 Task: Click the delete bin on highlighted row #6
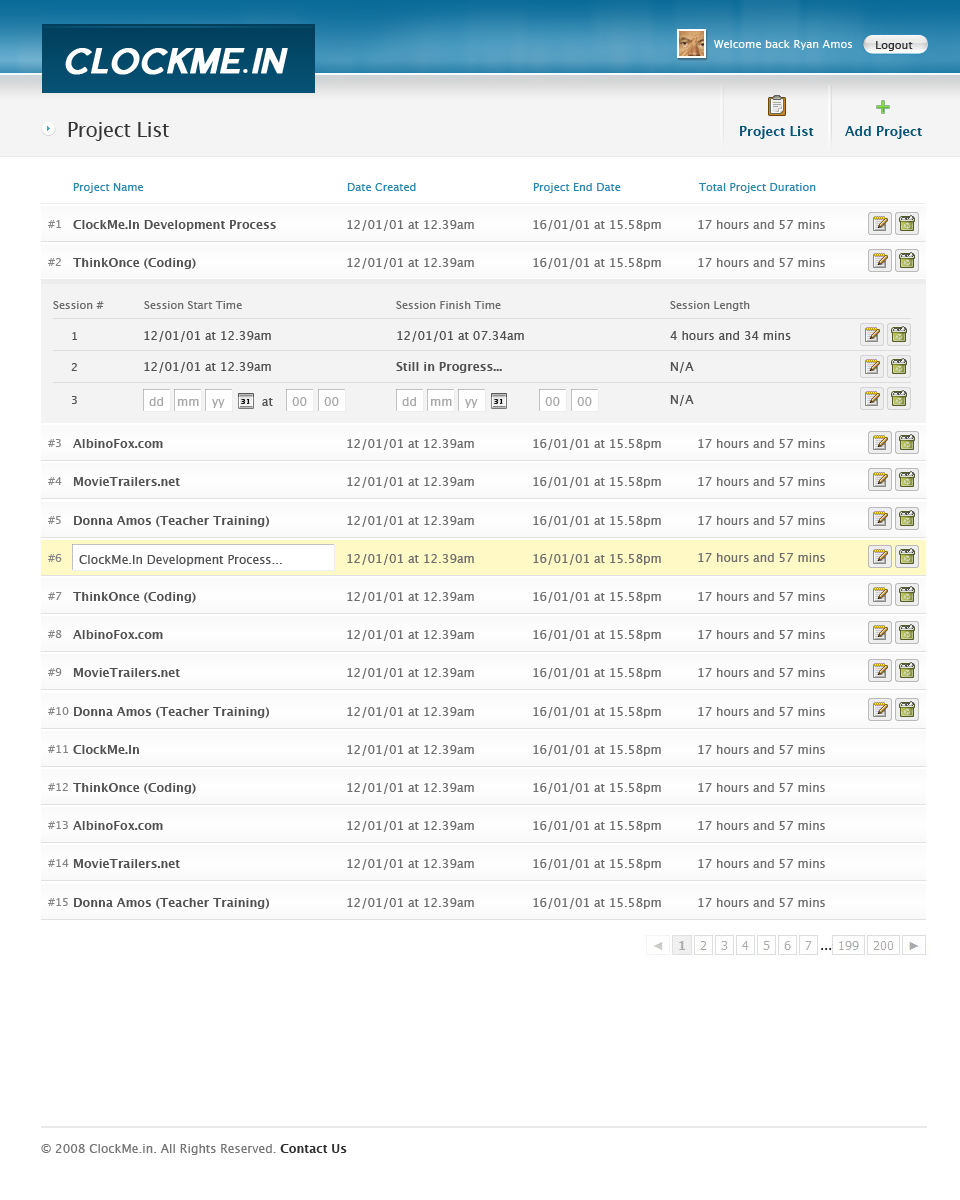tap(907, 557)
